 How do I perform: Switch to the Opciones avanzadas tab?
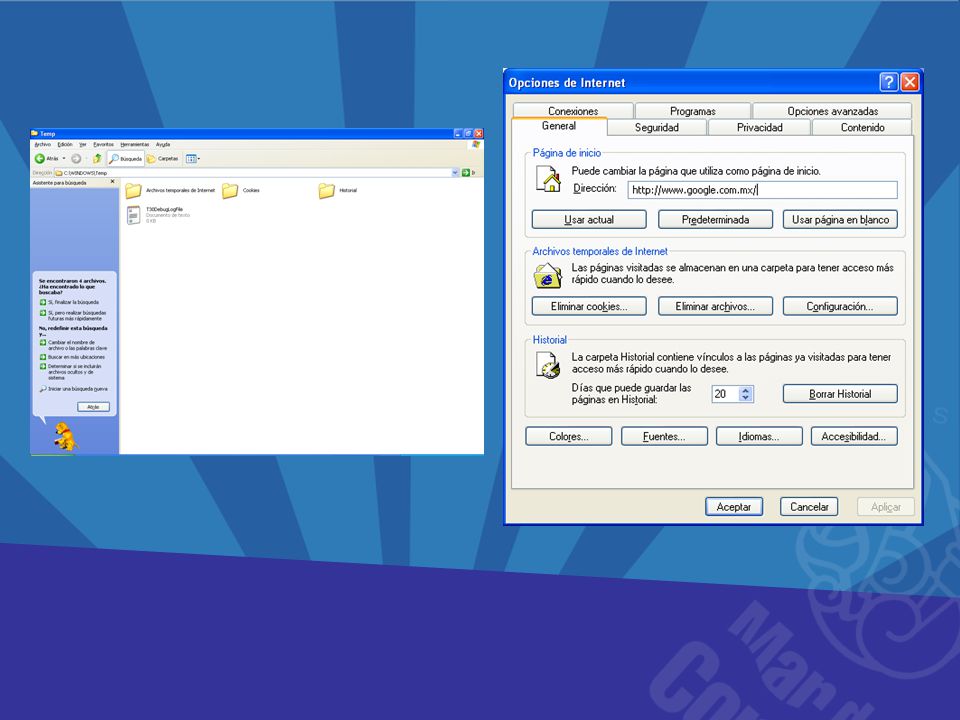[x=832, y=111]
